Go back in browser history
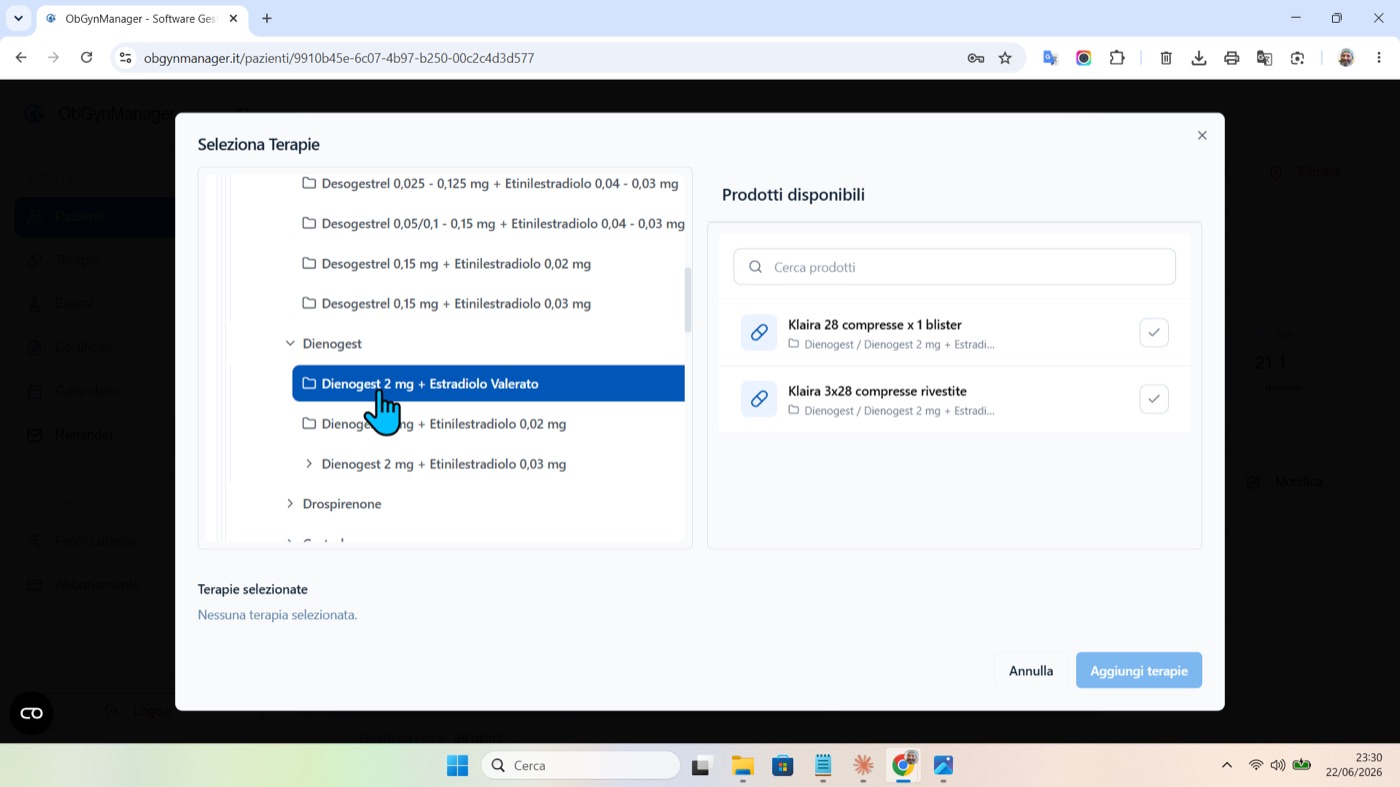 [x=21, y=58]
